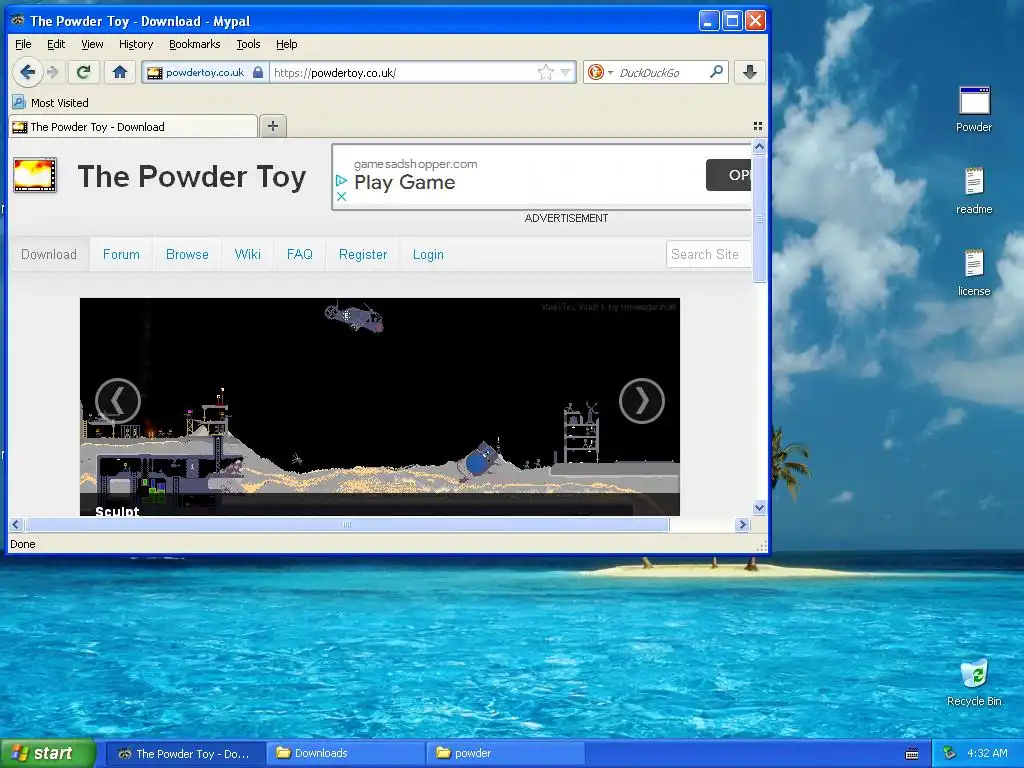This screenshot has width=1024, height=768.
Task: Open the URL history dropdown arrow
Action: (566, 72)
